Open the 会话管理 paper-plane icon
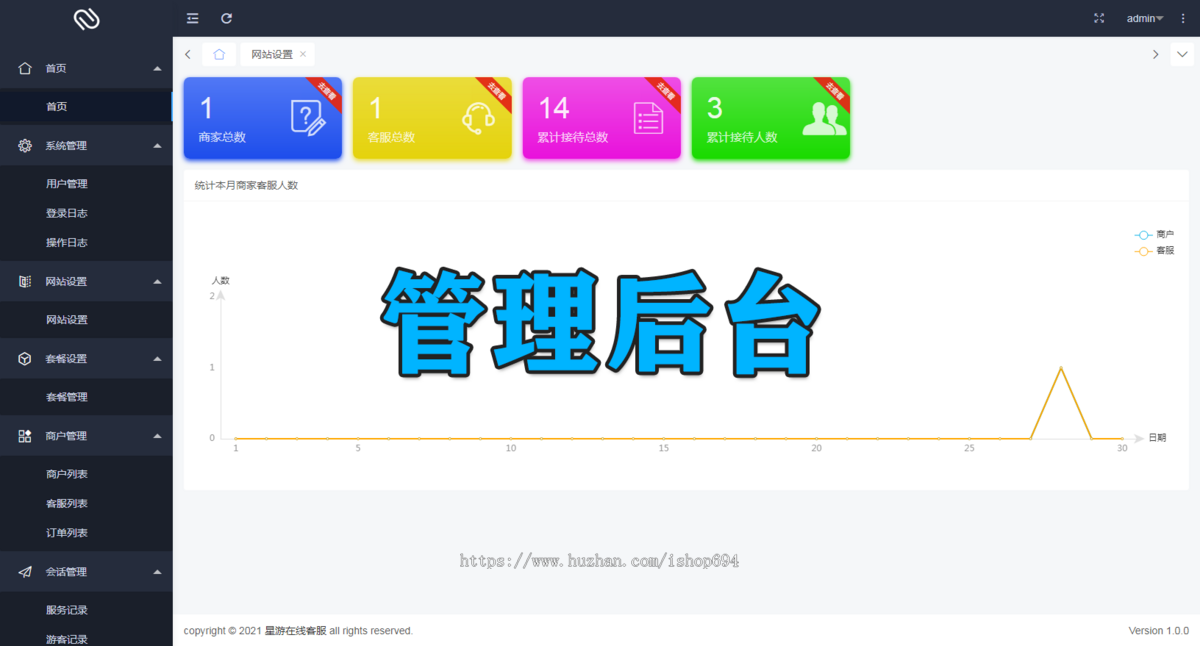This screenshot has height=646, width=1200. pyautogui.click(x=23, y=571)
